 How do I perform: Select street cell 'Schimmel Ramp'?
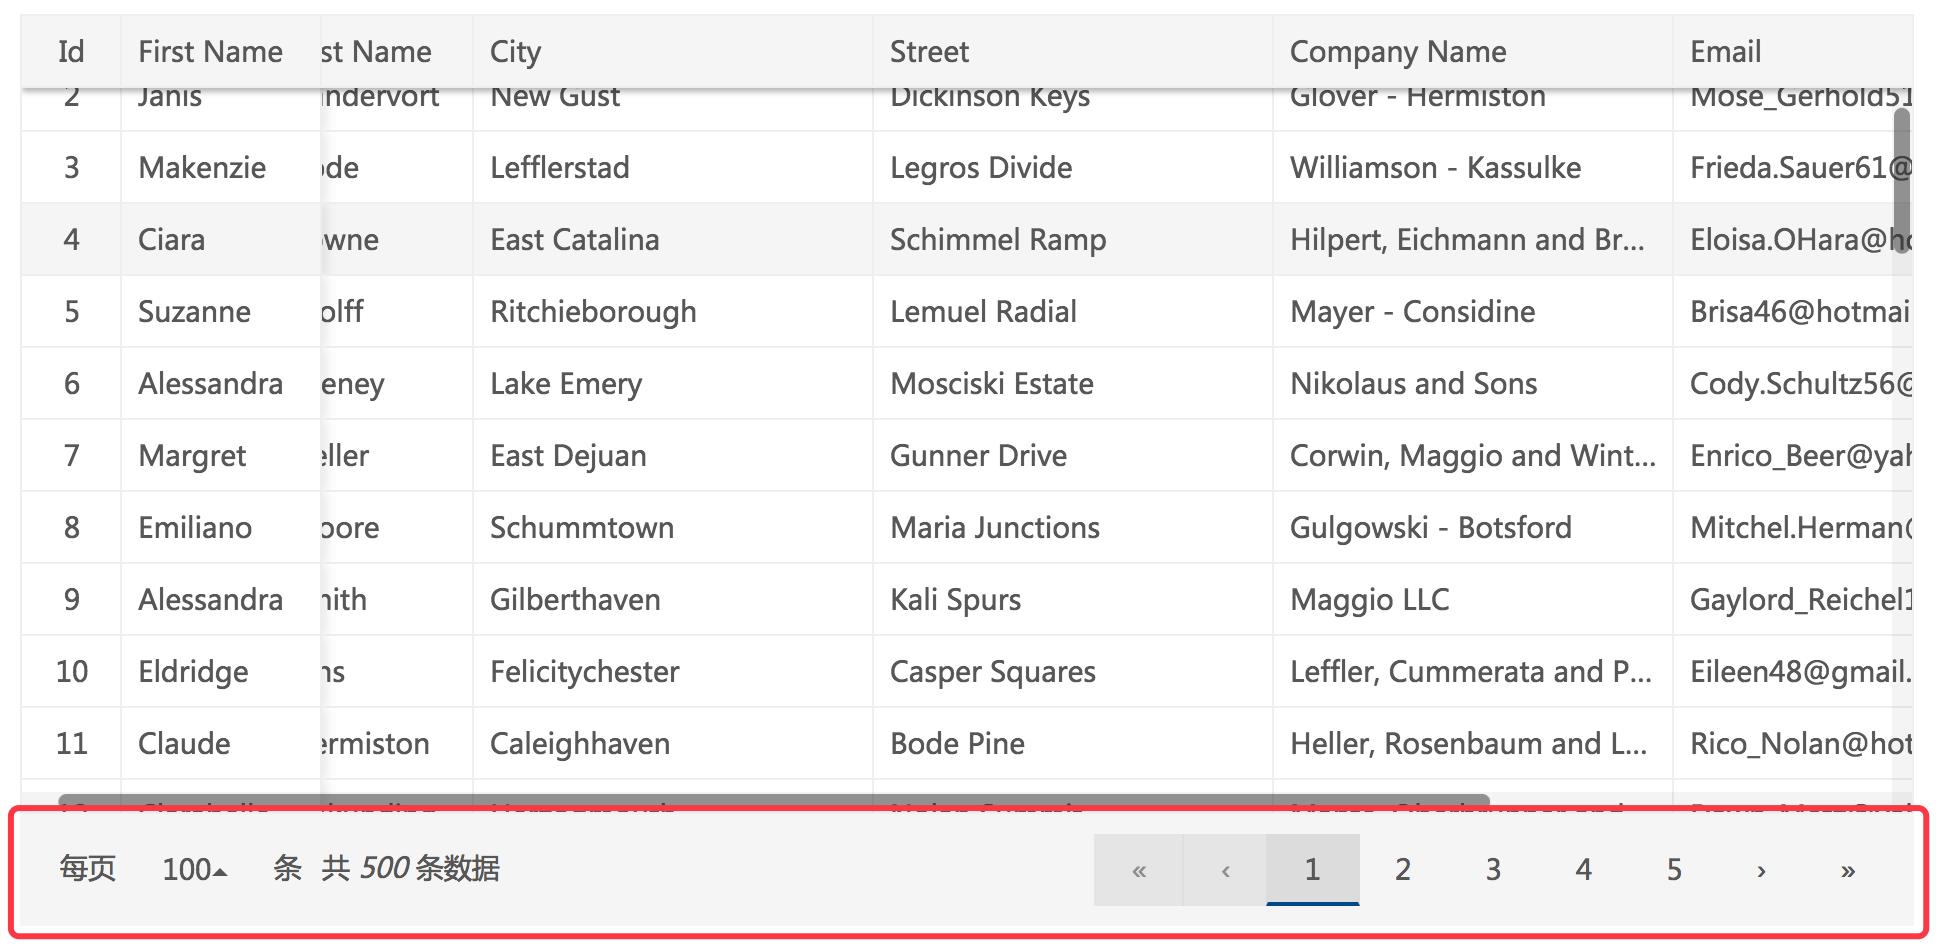pos(1072,240)
